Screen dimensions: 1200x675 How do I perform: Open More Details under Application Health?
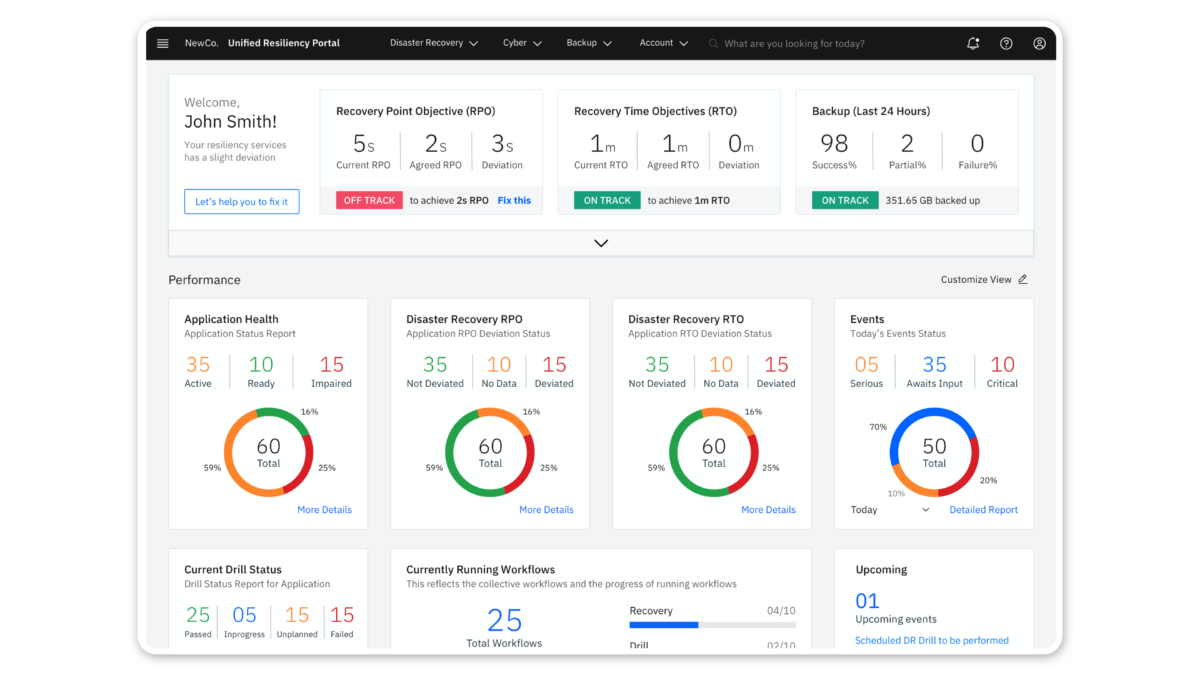[x=324, y=510]
